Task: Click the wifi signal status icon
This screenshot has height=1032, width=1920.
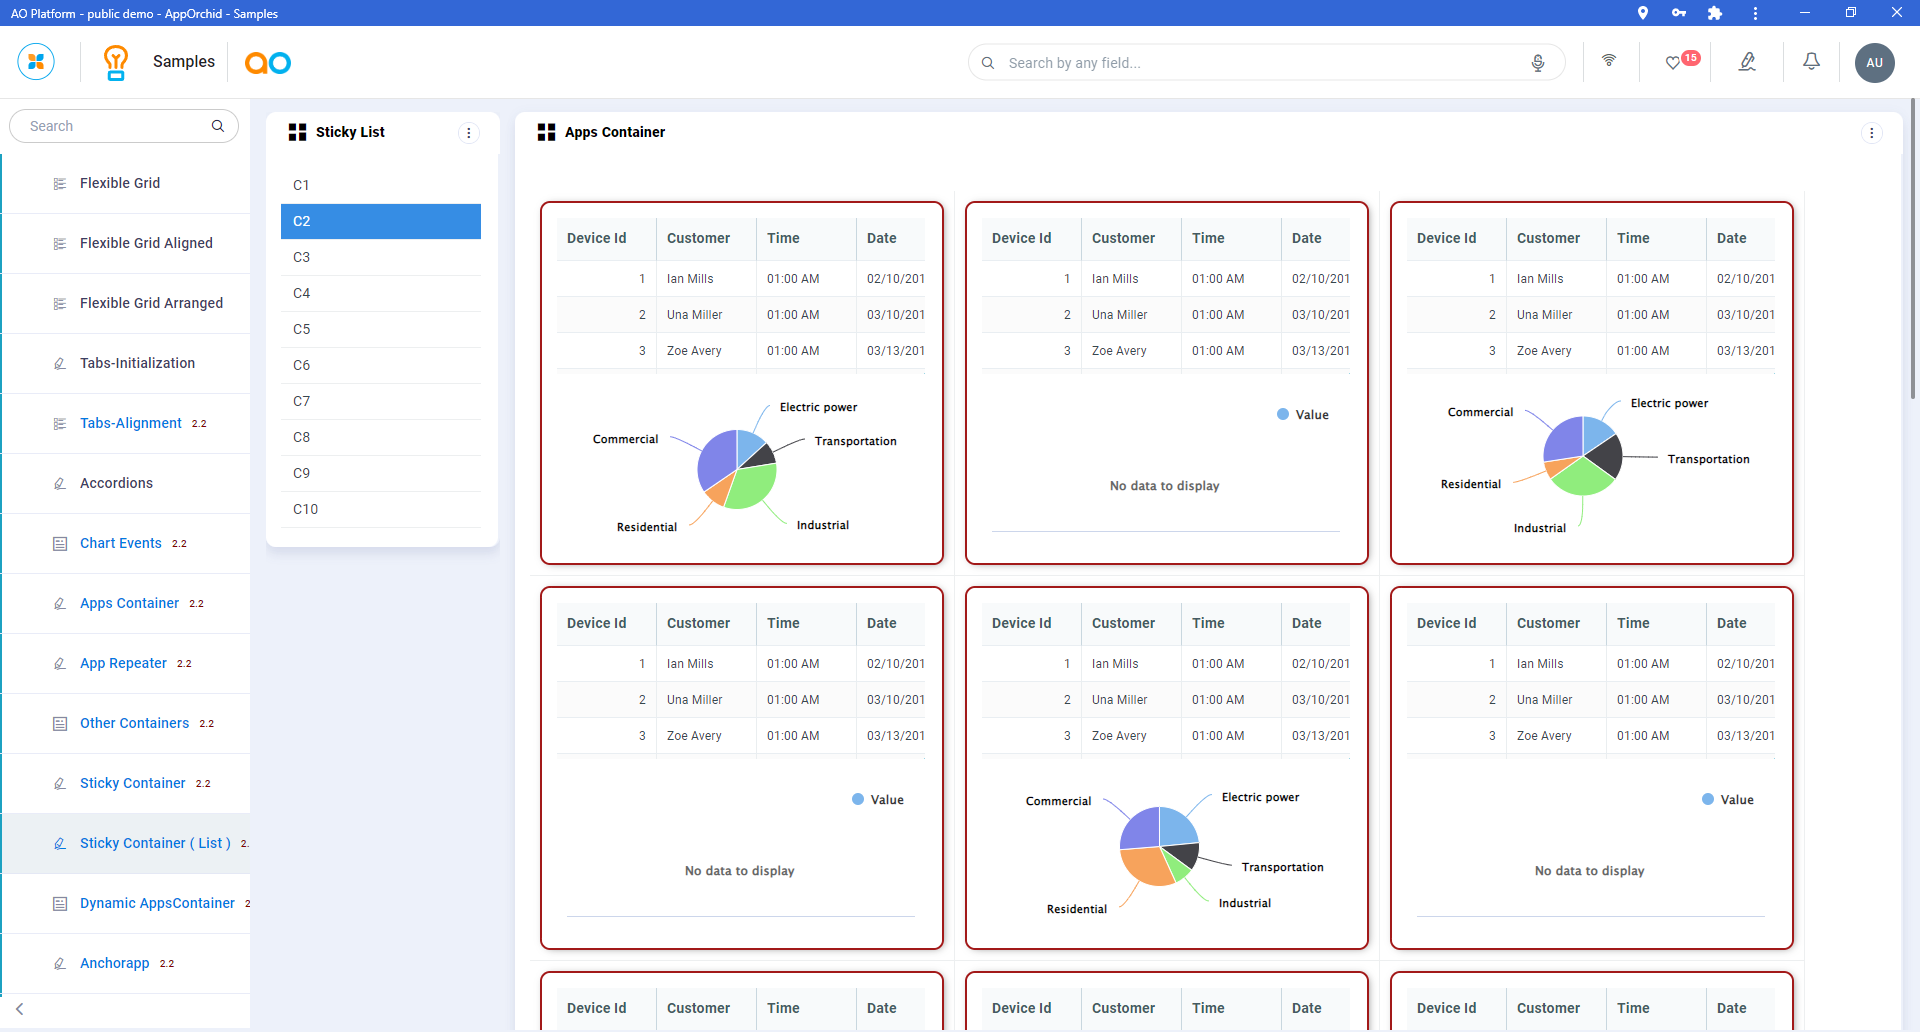Action: [1609, 61]
